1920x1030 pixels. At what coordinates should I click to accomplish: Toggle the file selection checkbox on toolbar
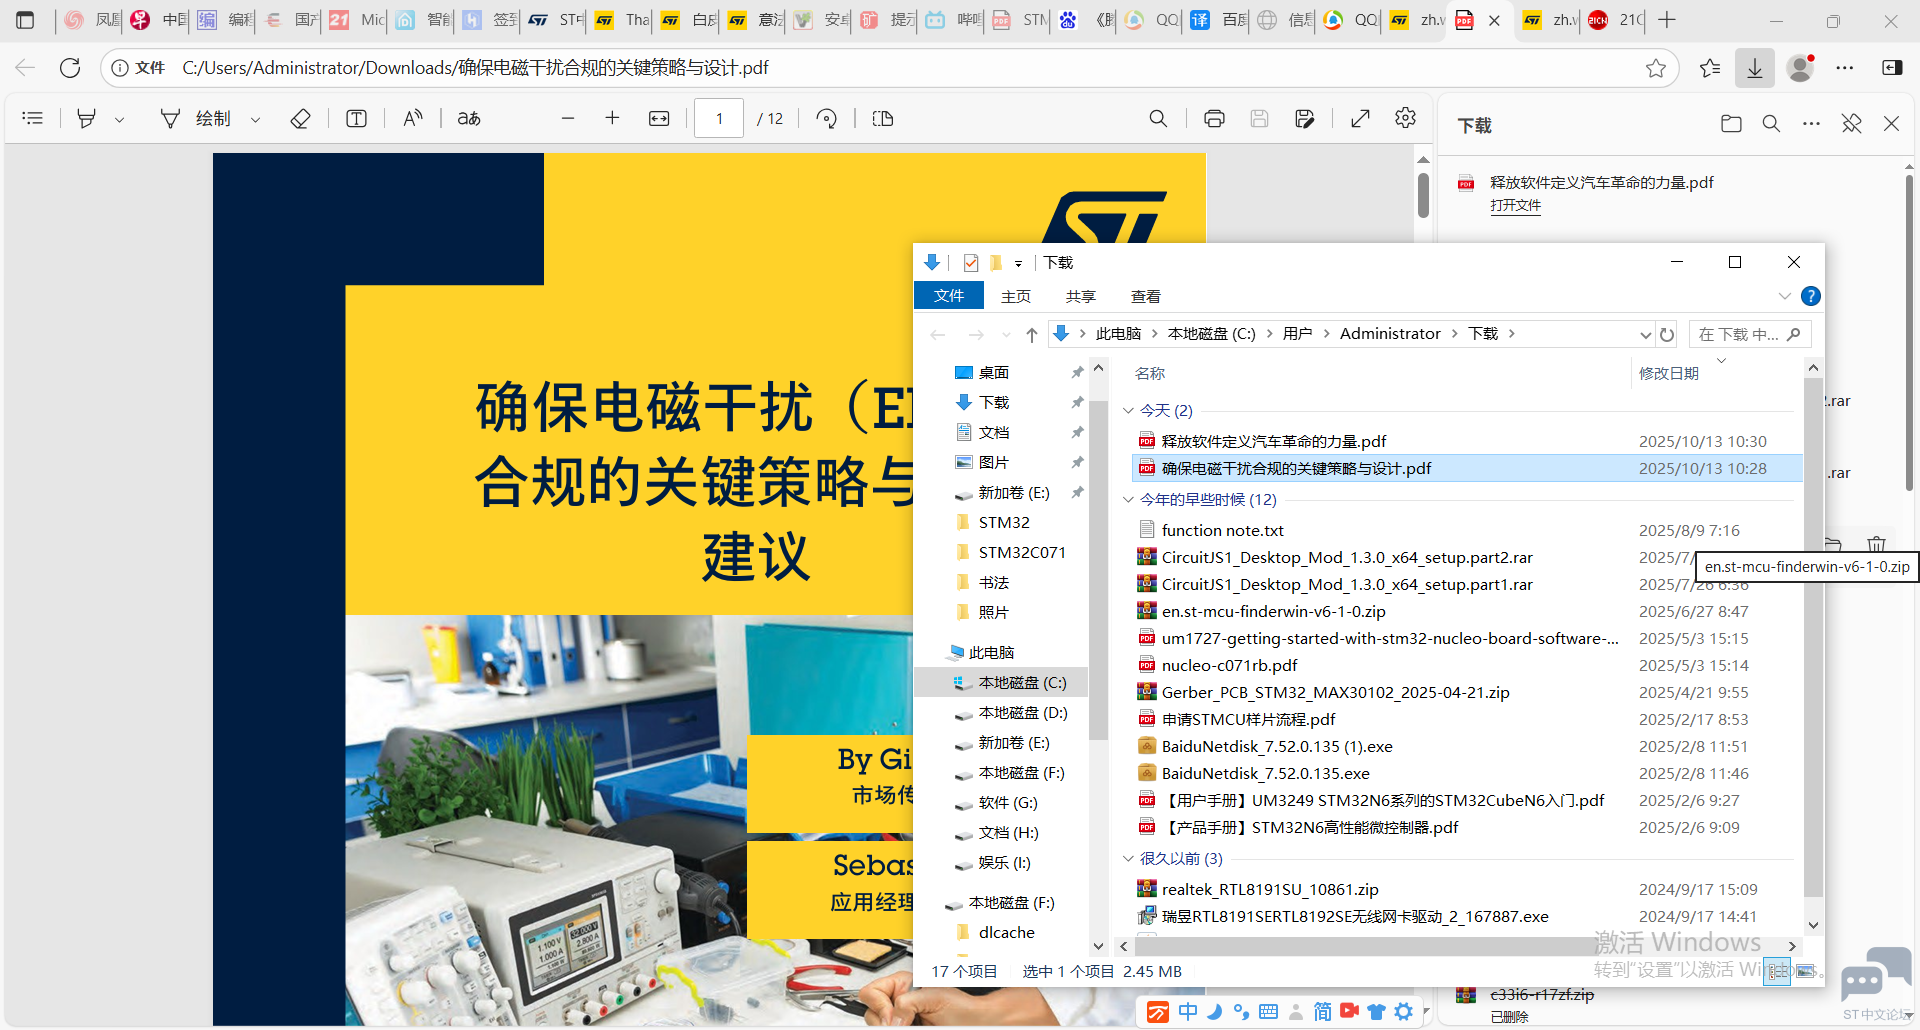970,262
